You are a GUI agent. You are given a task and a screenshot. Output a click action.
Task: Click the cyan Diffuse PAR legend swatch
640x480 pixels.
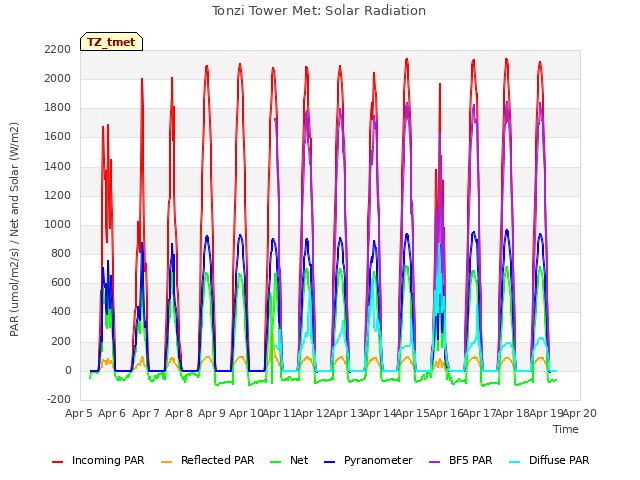(515, 462)
